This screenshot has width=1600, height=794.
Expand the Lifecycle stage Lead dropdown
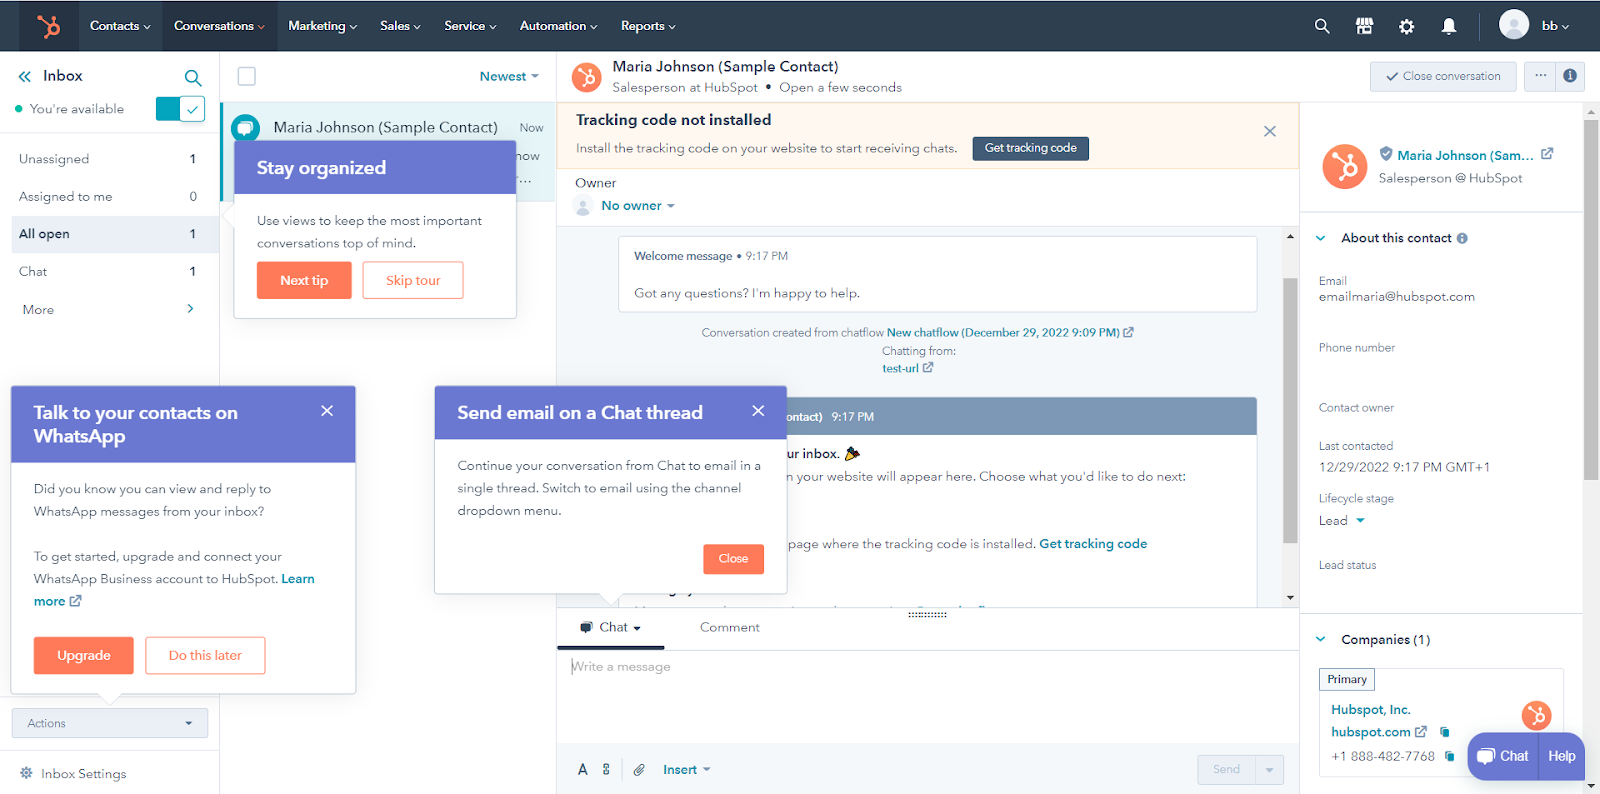point(1341,521)
